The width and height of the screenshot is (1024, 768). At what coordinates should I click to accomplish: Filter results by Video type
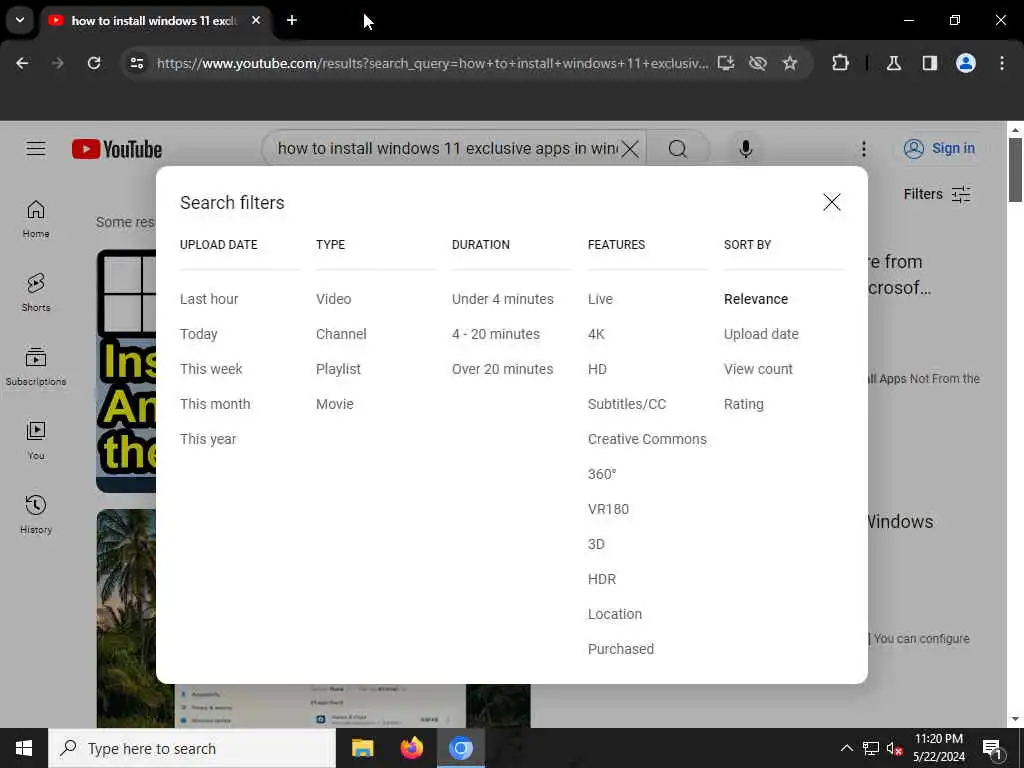coord(334,299)
